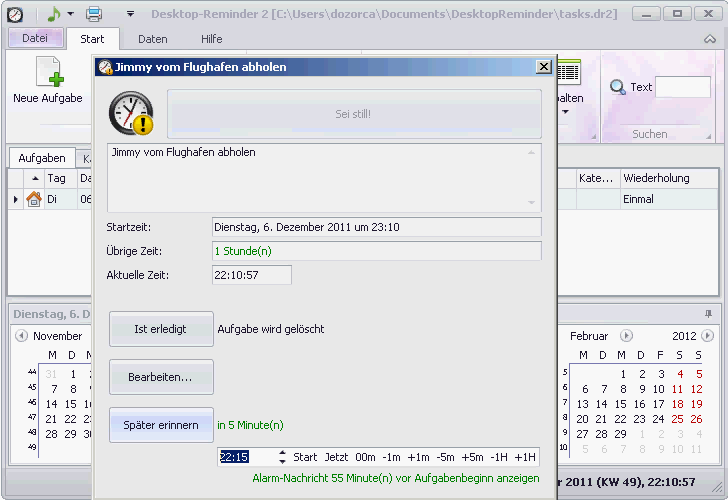728x500 pixels.
Task: Click the +5m time shortcut
Action: [472, 457]
